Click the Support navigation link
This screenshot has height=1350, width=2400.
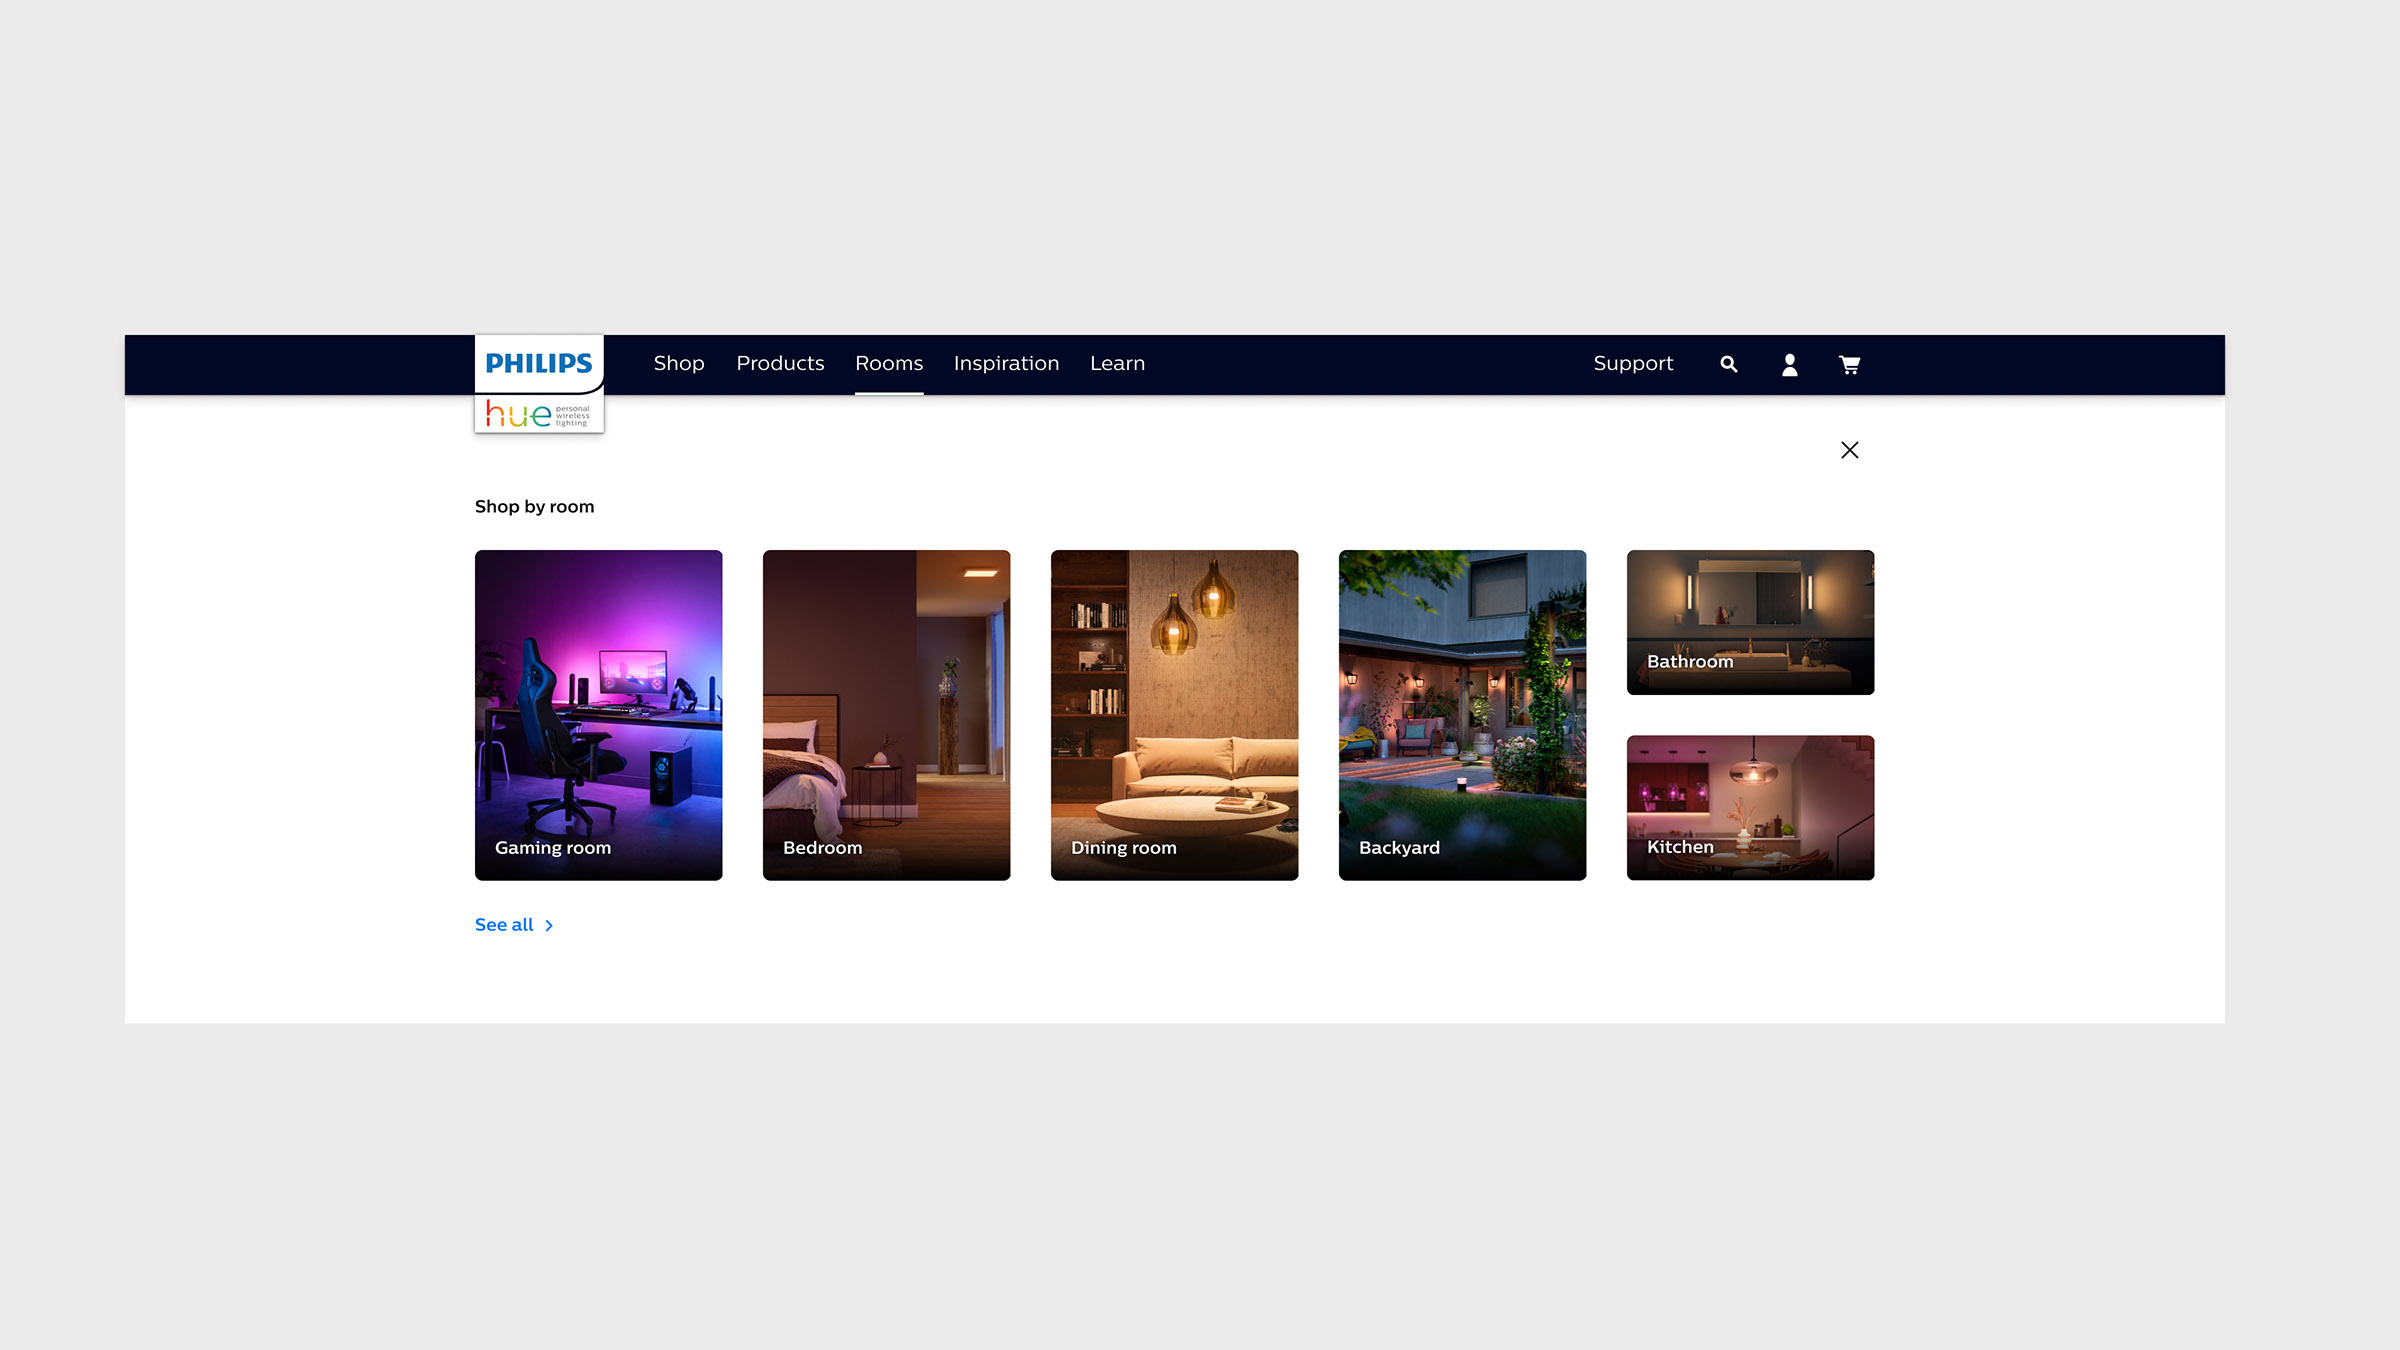[1634, 363]
